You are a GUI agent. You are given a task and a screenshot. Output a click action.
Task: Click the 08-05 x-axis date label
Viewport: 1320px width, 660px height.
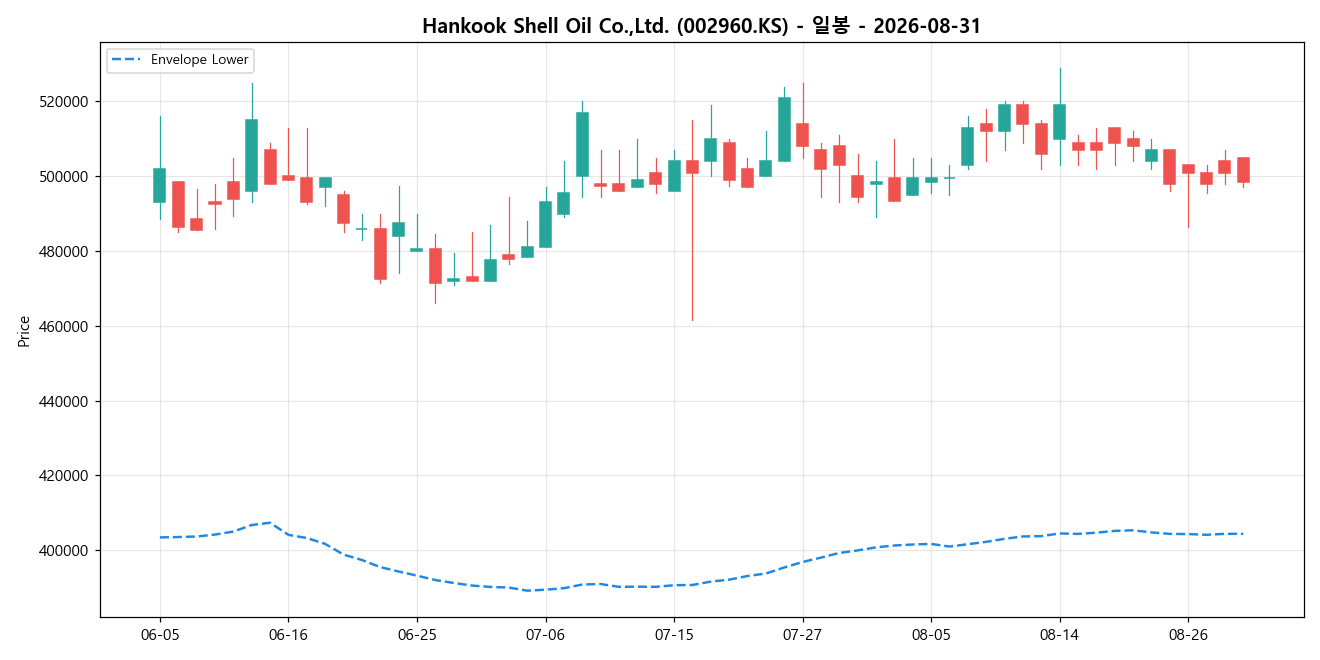tap(931, 634)
